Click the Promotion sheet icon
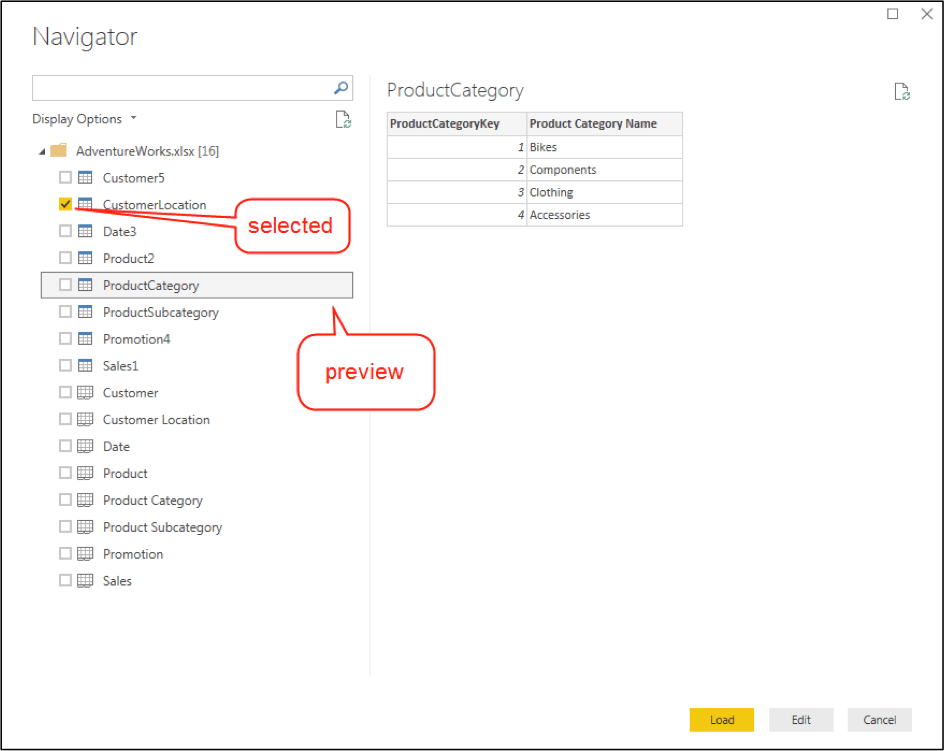The image size is (944, 751). point(85,553)
